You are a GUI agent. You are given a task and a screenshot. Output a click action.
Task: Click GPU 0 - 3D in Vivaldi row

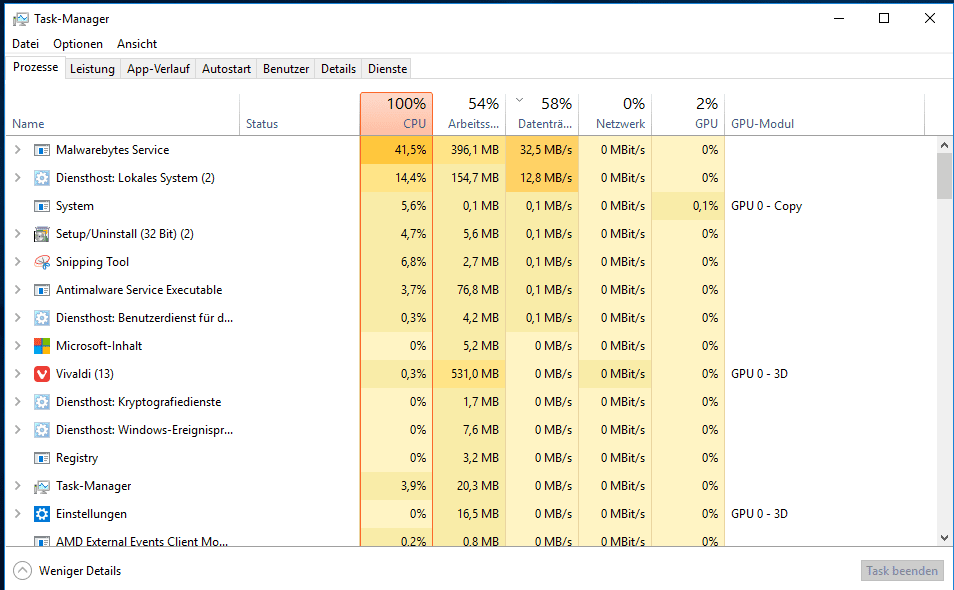(x=759, y=373)
